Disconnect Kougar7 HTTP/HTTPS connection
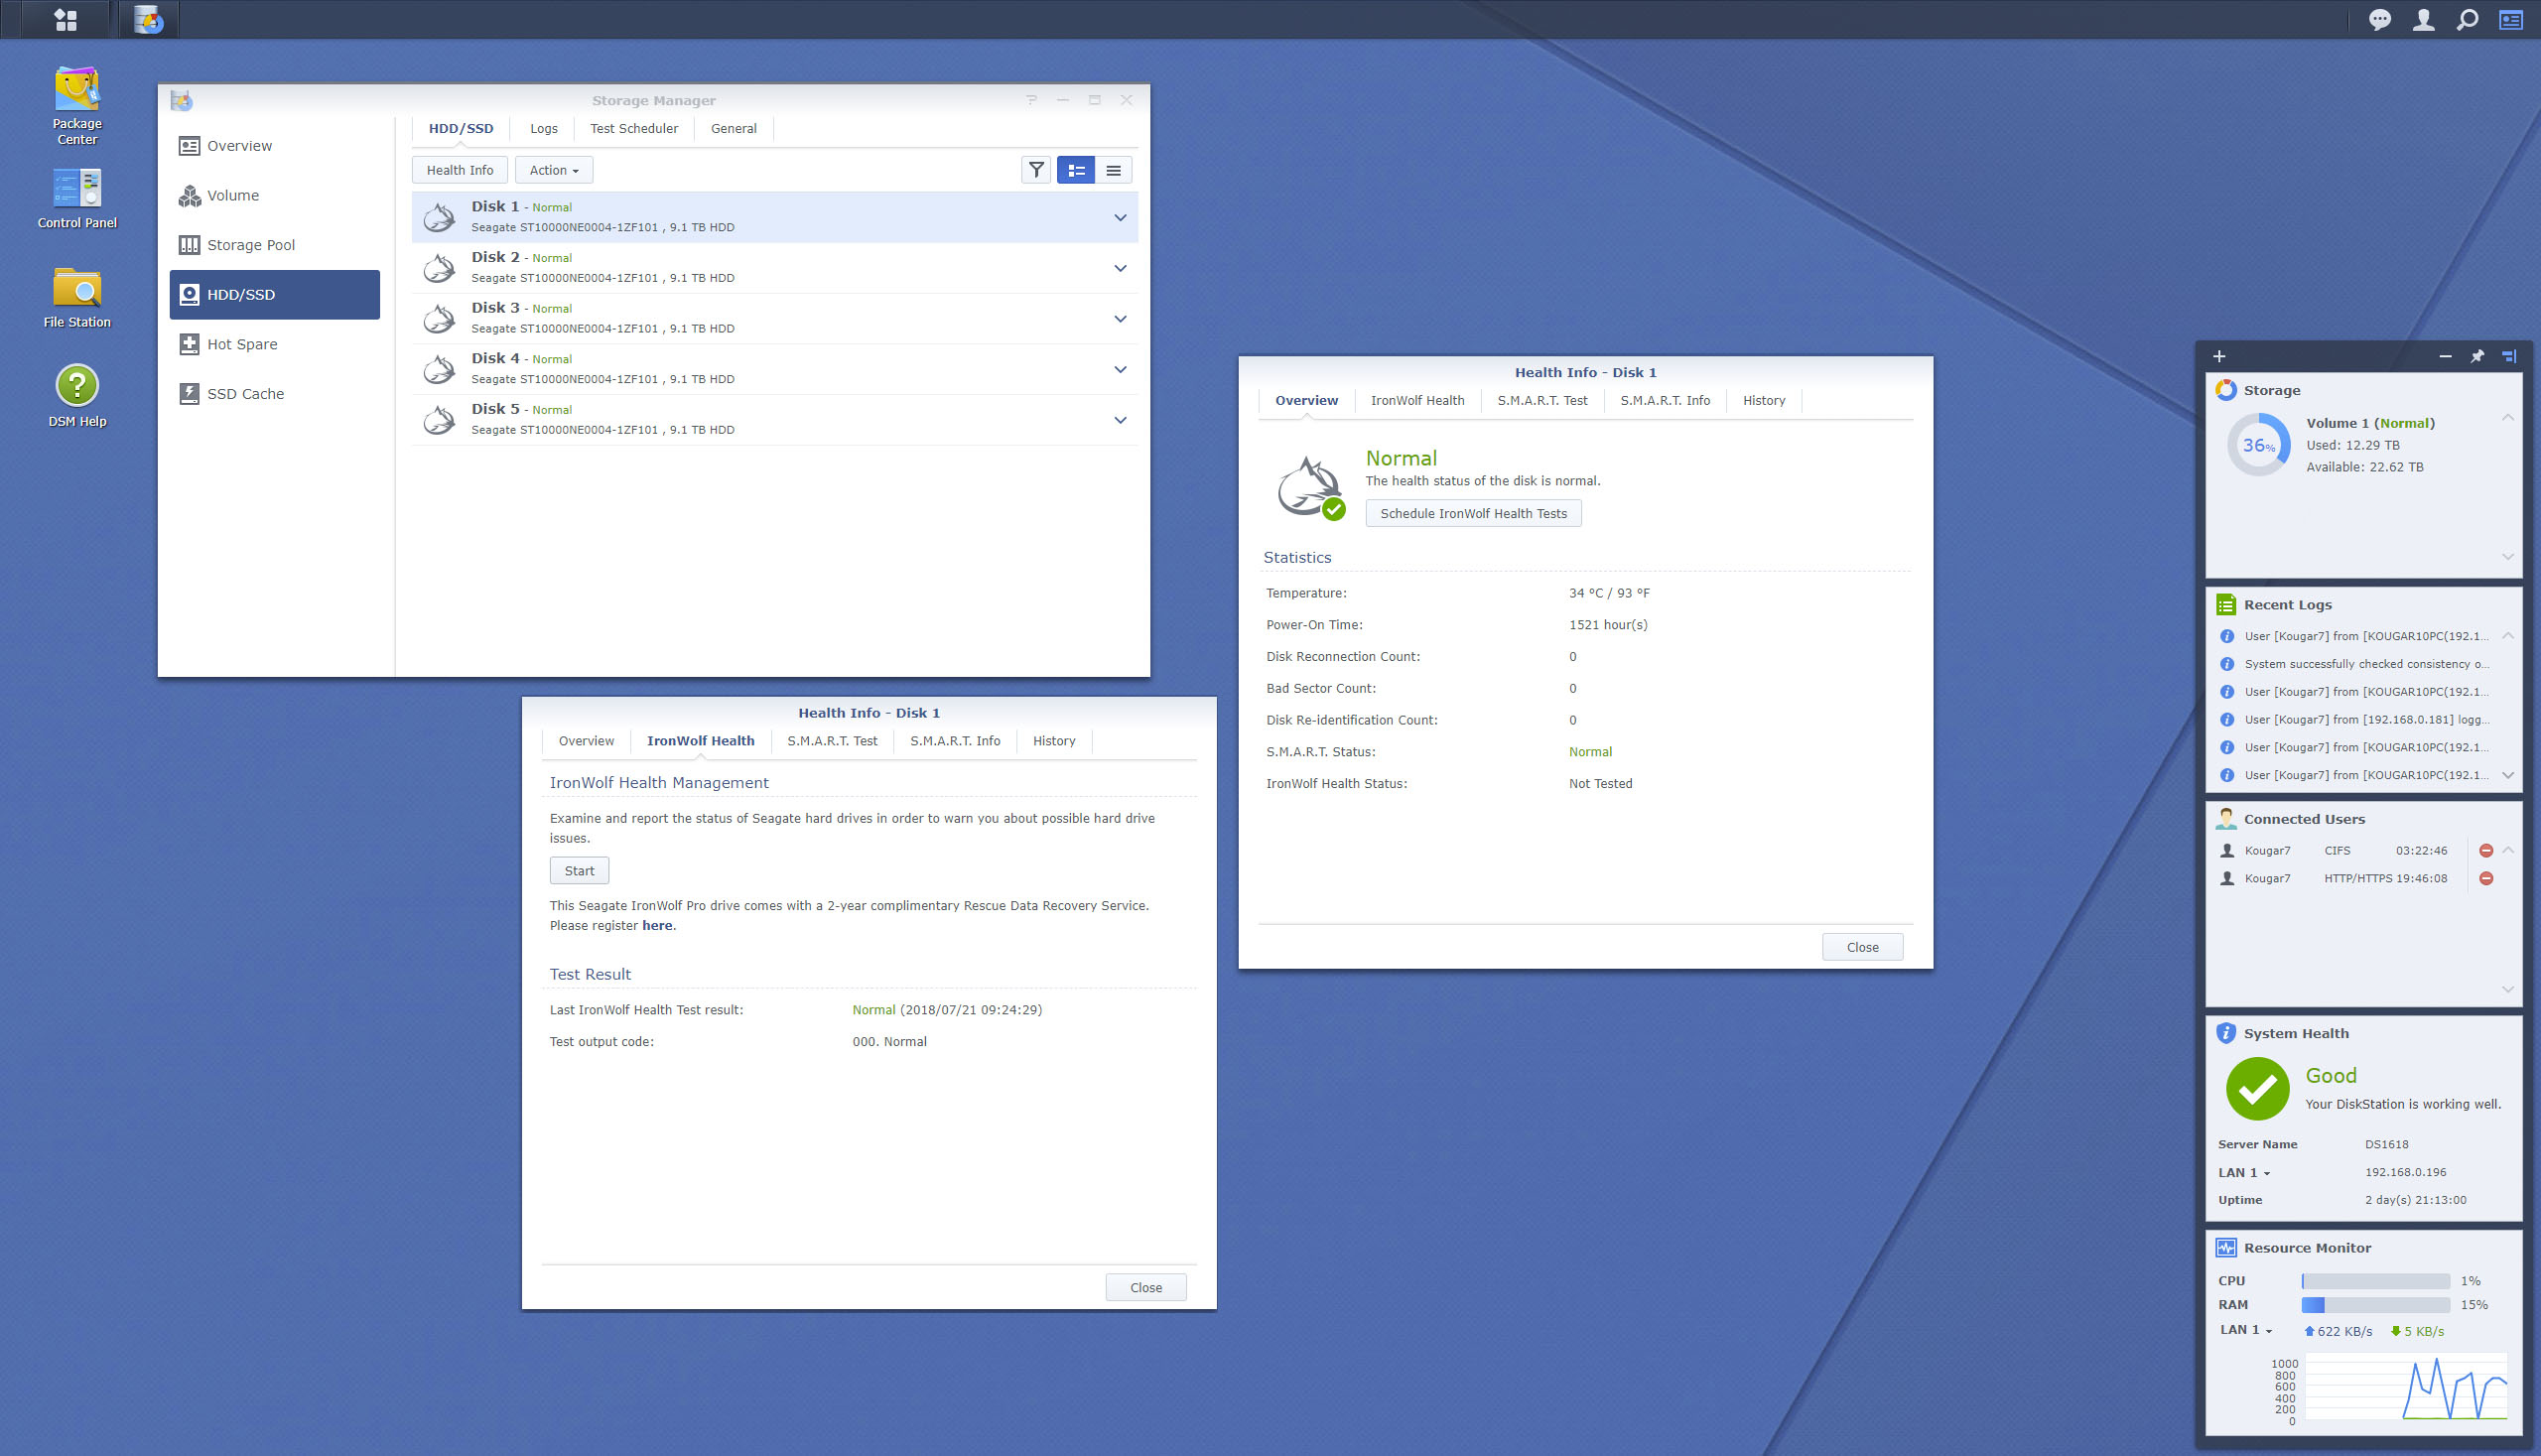The height and width of the screenshot is (1456, 2541). (x=2486, y=879)
